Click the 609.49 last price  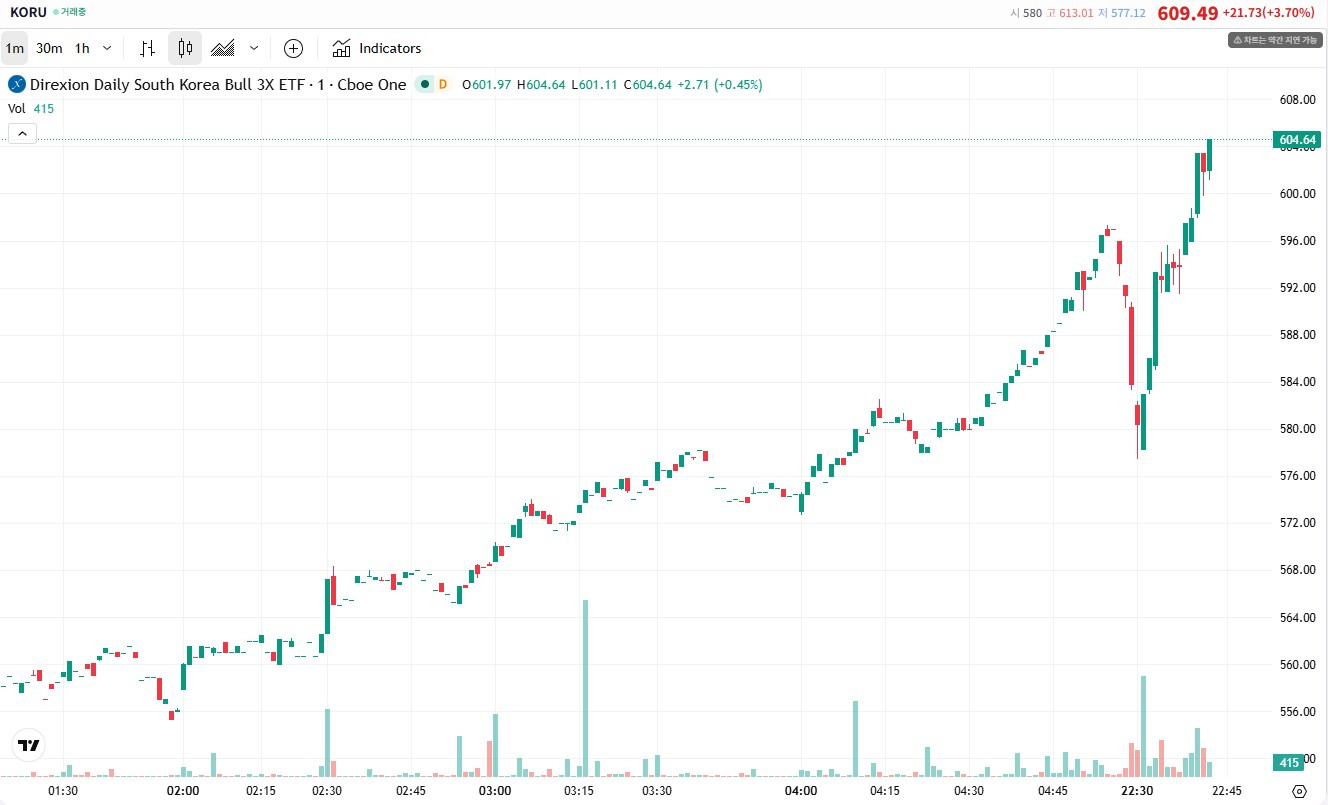click(1187, 13)
